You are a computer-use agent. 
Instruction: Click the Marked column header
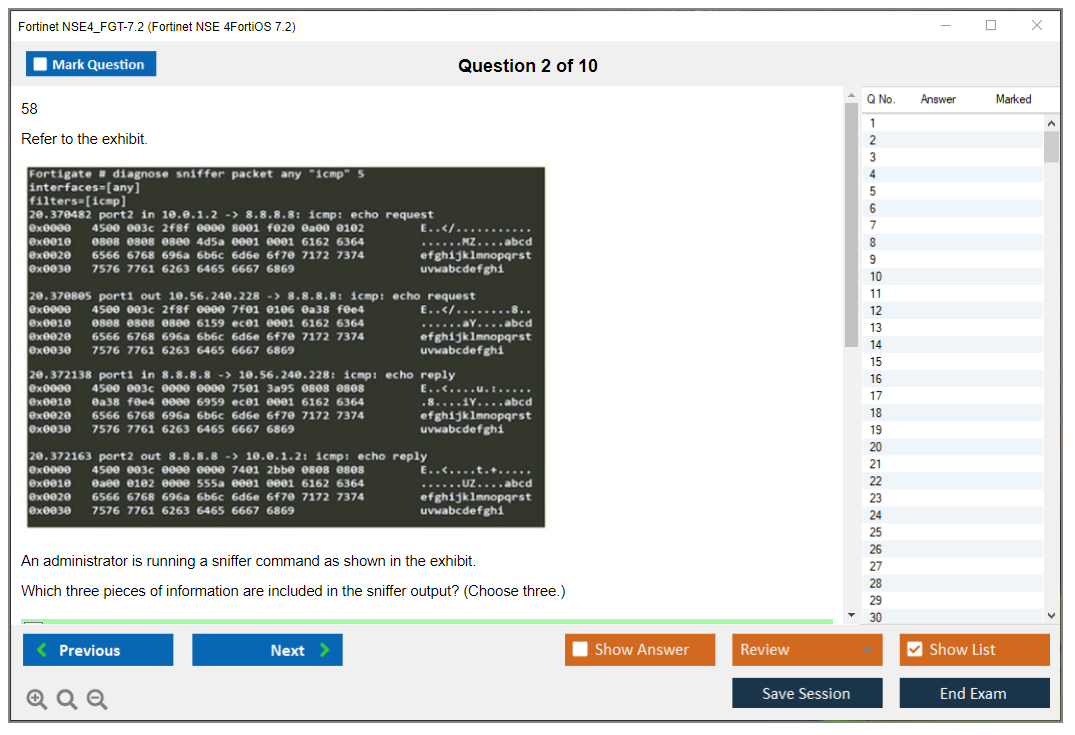pos(1013,99)
